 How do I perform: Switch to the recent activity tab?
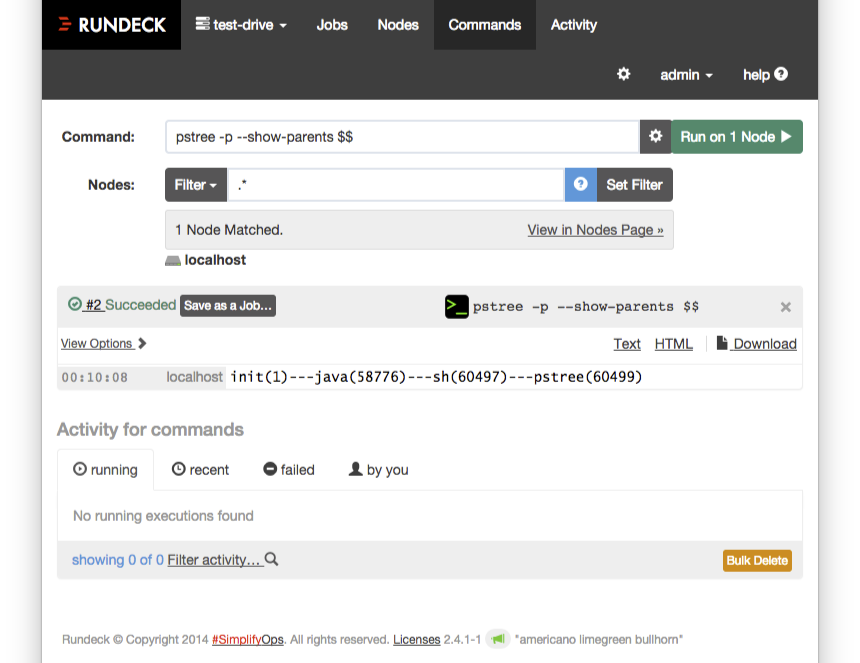click(200, 470)
